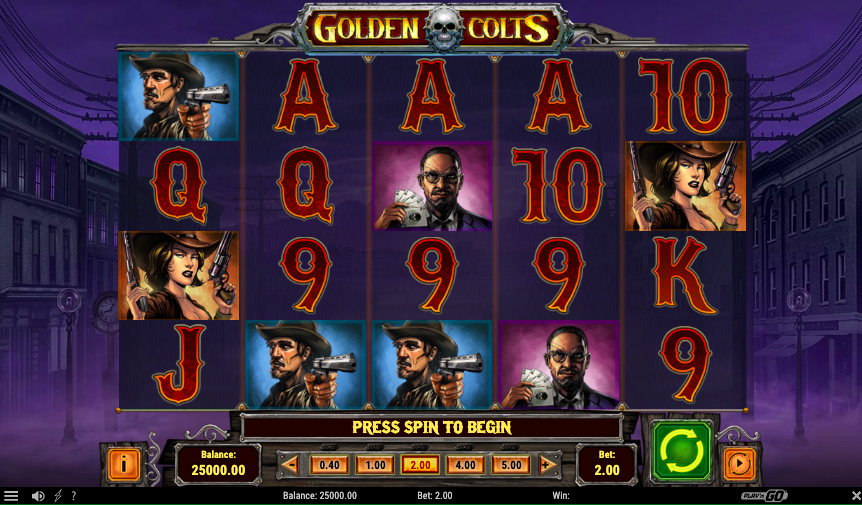Click the green spin button

pyautogui.click(x=681, y=452)
